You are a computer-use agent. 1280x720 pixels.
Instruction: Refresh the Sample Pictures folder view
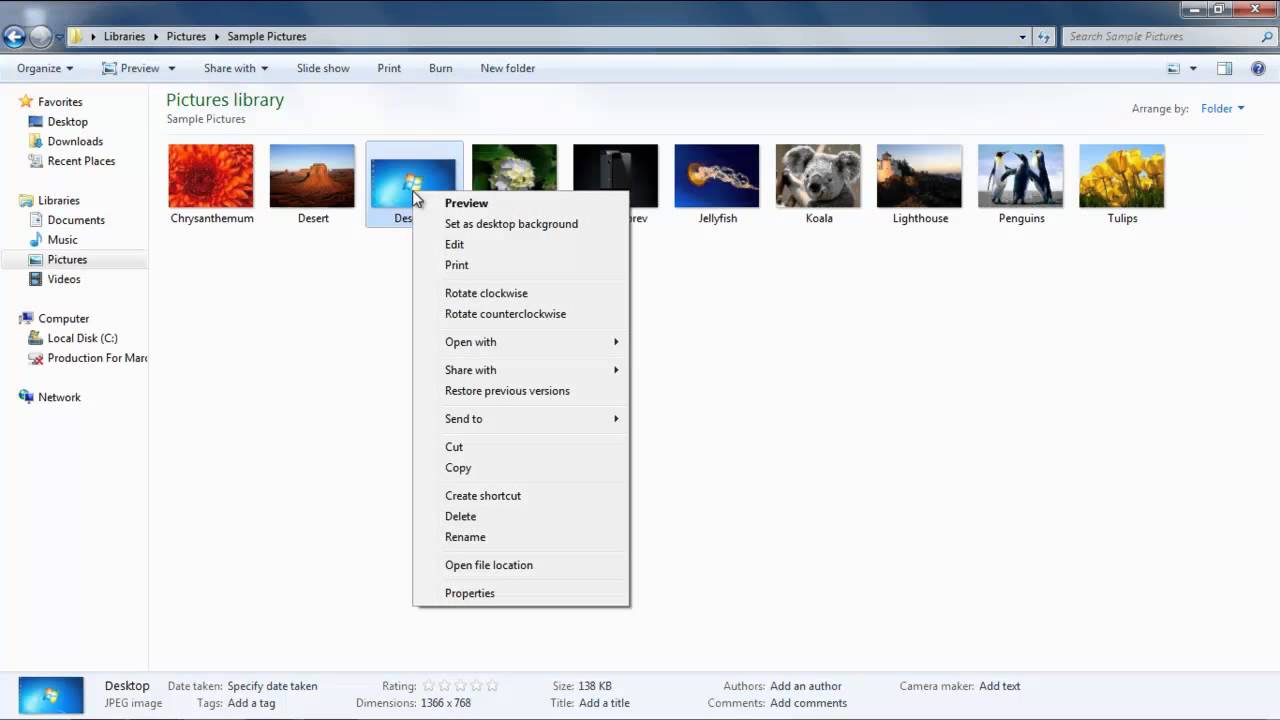pyautogui.click(x=1044, y=37)
